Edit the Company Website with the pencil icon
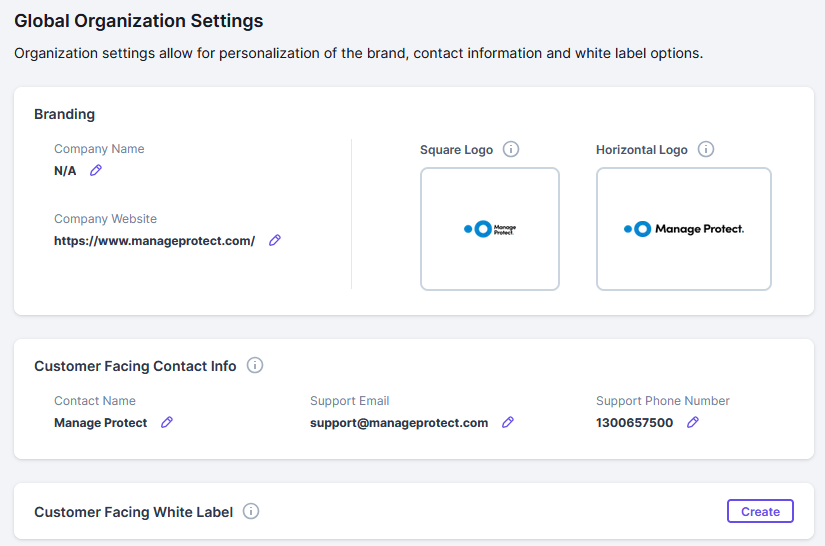 click(x=275, y=240)
